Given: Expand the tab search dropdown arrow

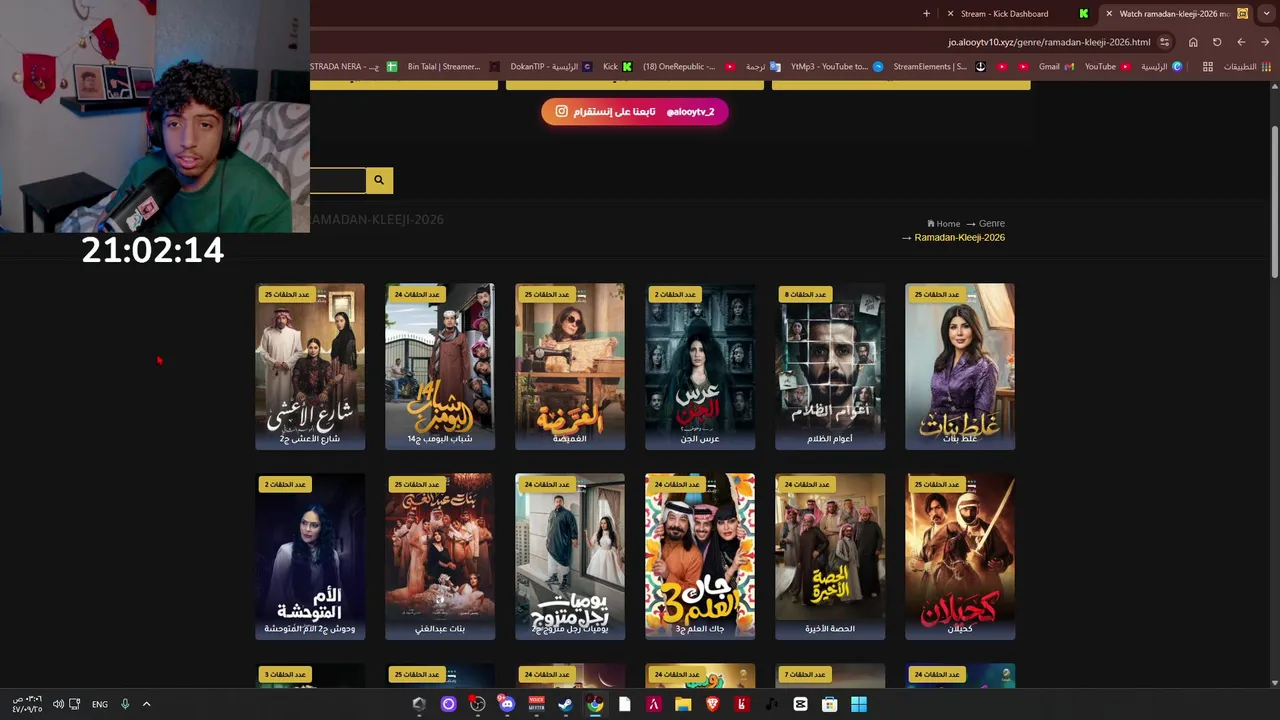Looking at the screenshot, I should (1266, 14).
